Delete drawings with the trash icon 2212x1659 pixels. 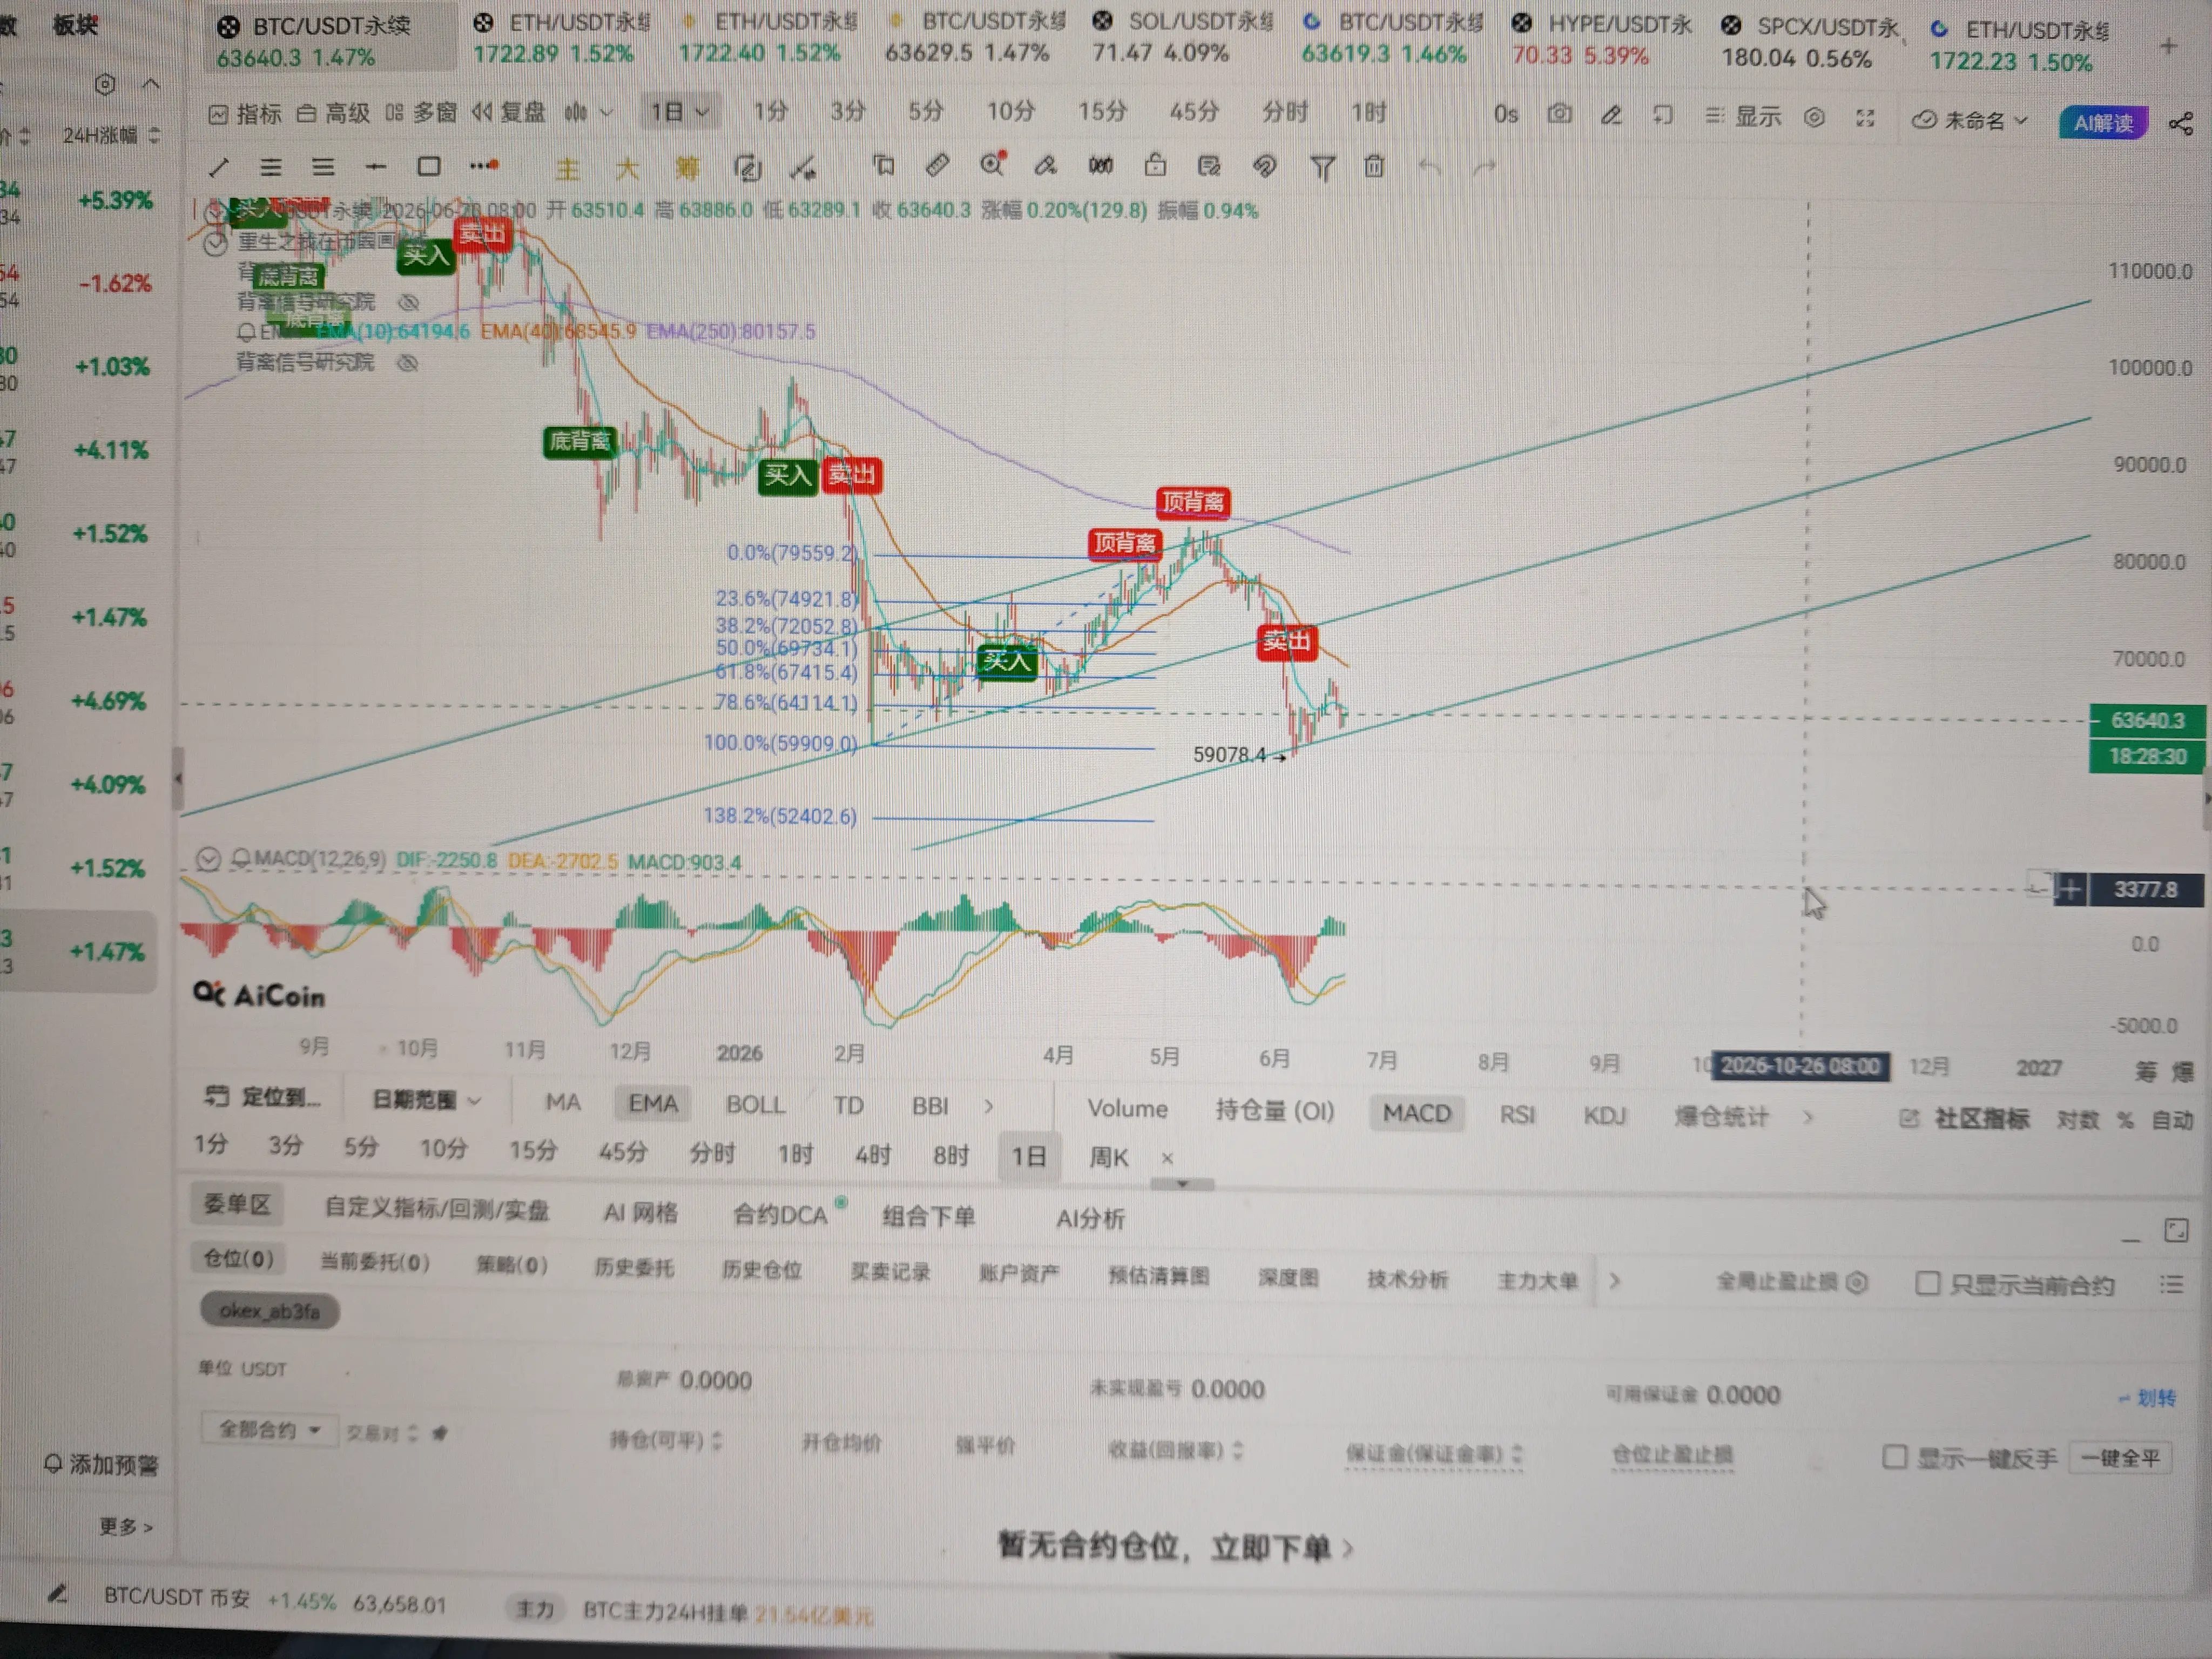(1374, 166)
